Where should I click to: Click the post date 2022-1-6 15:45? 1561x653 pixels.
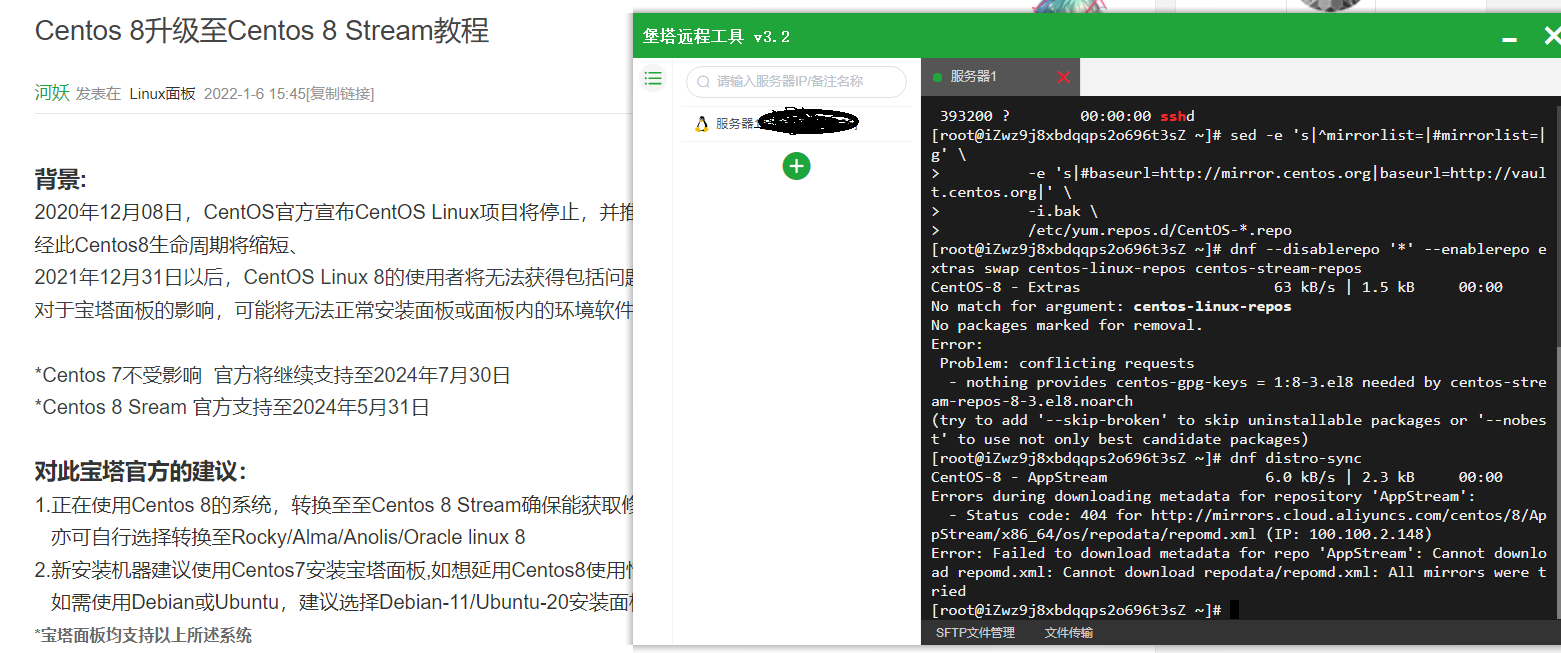254,93
